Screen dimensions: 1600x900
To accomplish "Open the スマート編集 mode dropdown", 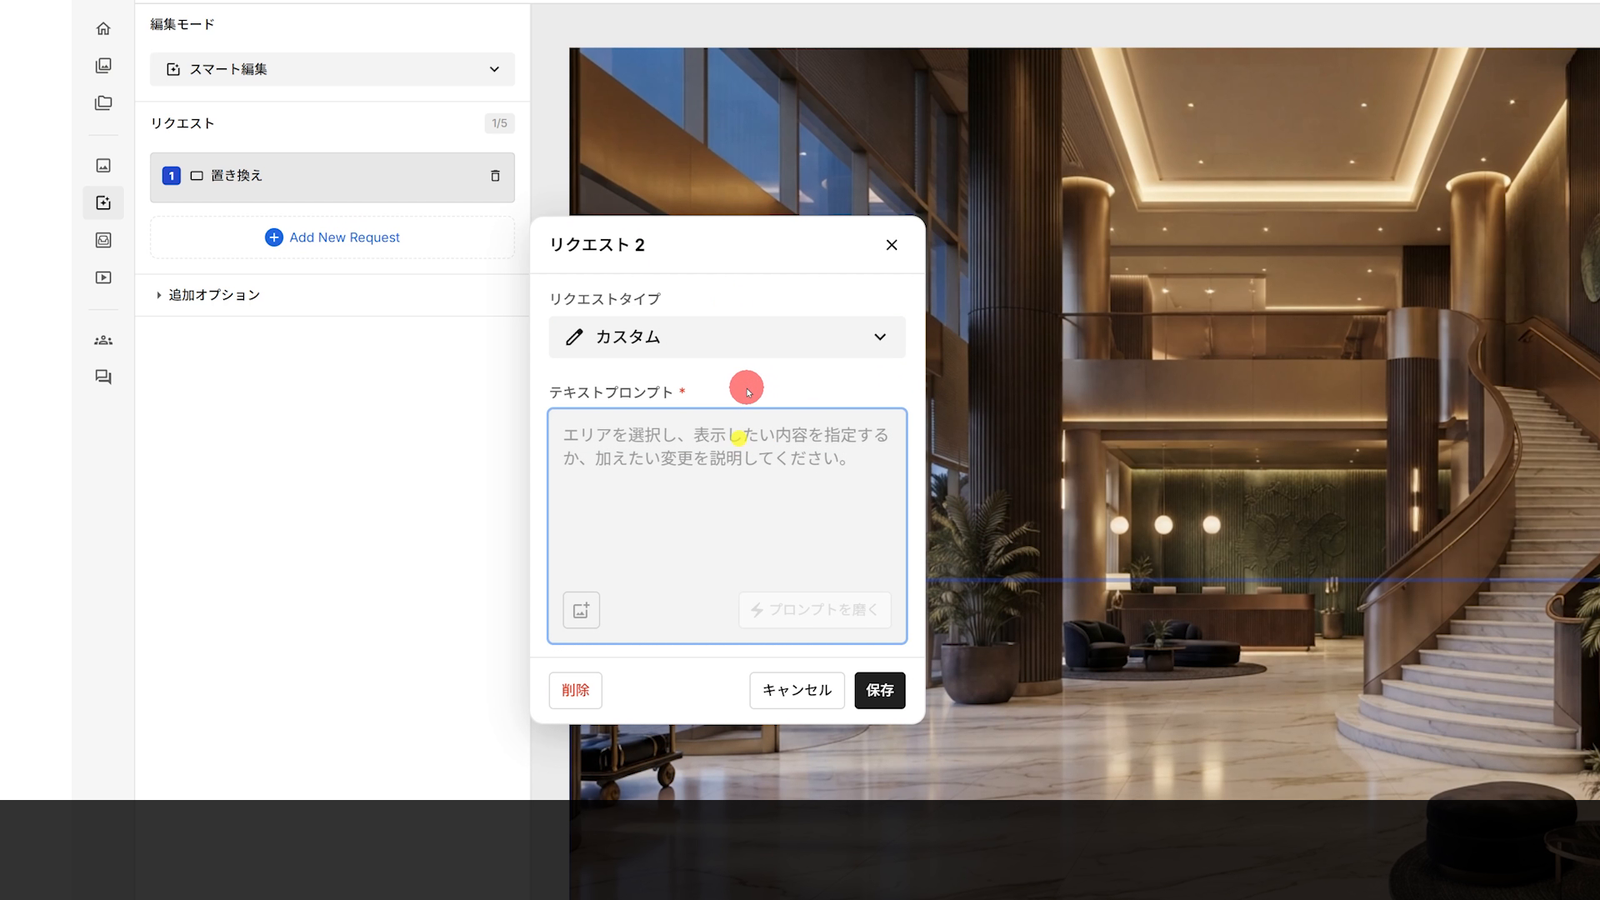I will pyautogui.click(x=332, y=69).
